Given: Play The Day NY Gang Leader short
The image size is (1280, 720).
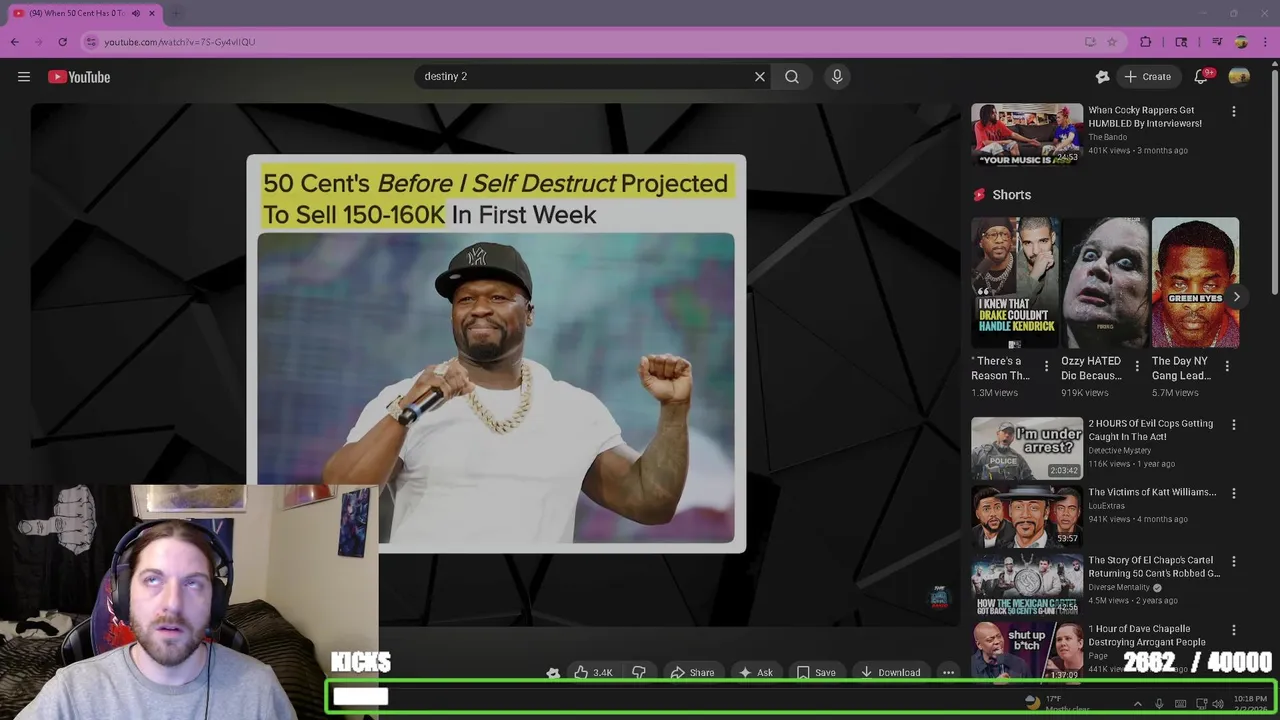Looking at the screenshot, I should tap(1195, 283).
